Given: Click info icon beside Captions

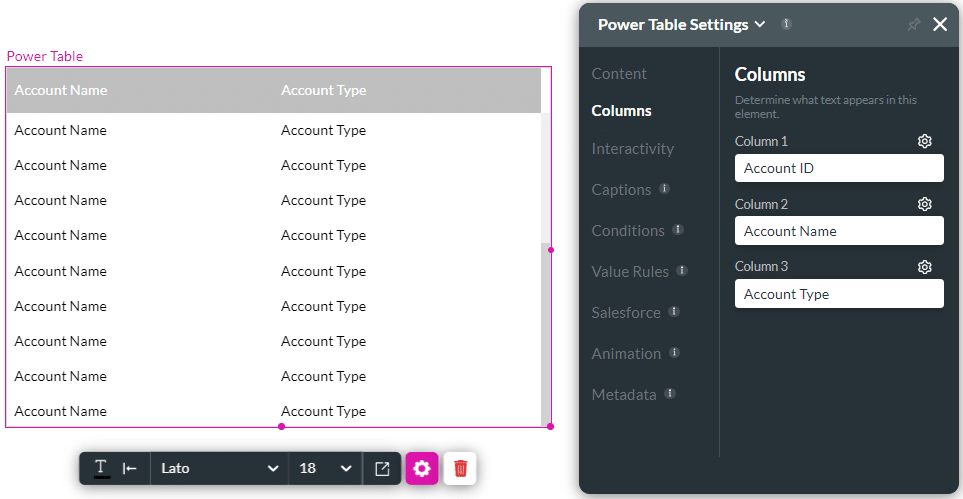Looking at the screenshot, I should click(x=665, y=189).
